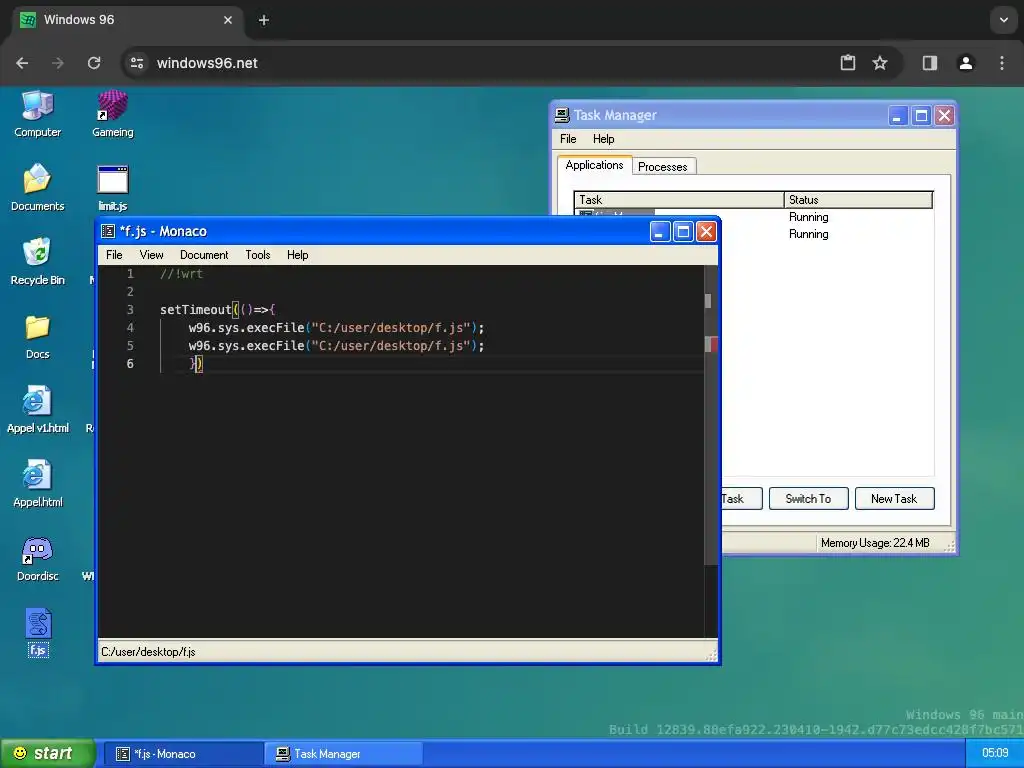The image size is (1024, 768).
Task: Switch to the Processes tab
Action: pyautogui.click(x=663, y=167)
